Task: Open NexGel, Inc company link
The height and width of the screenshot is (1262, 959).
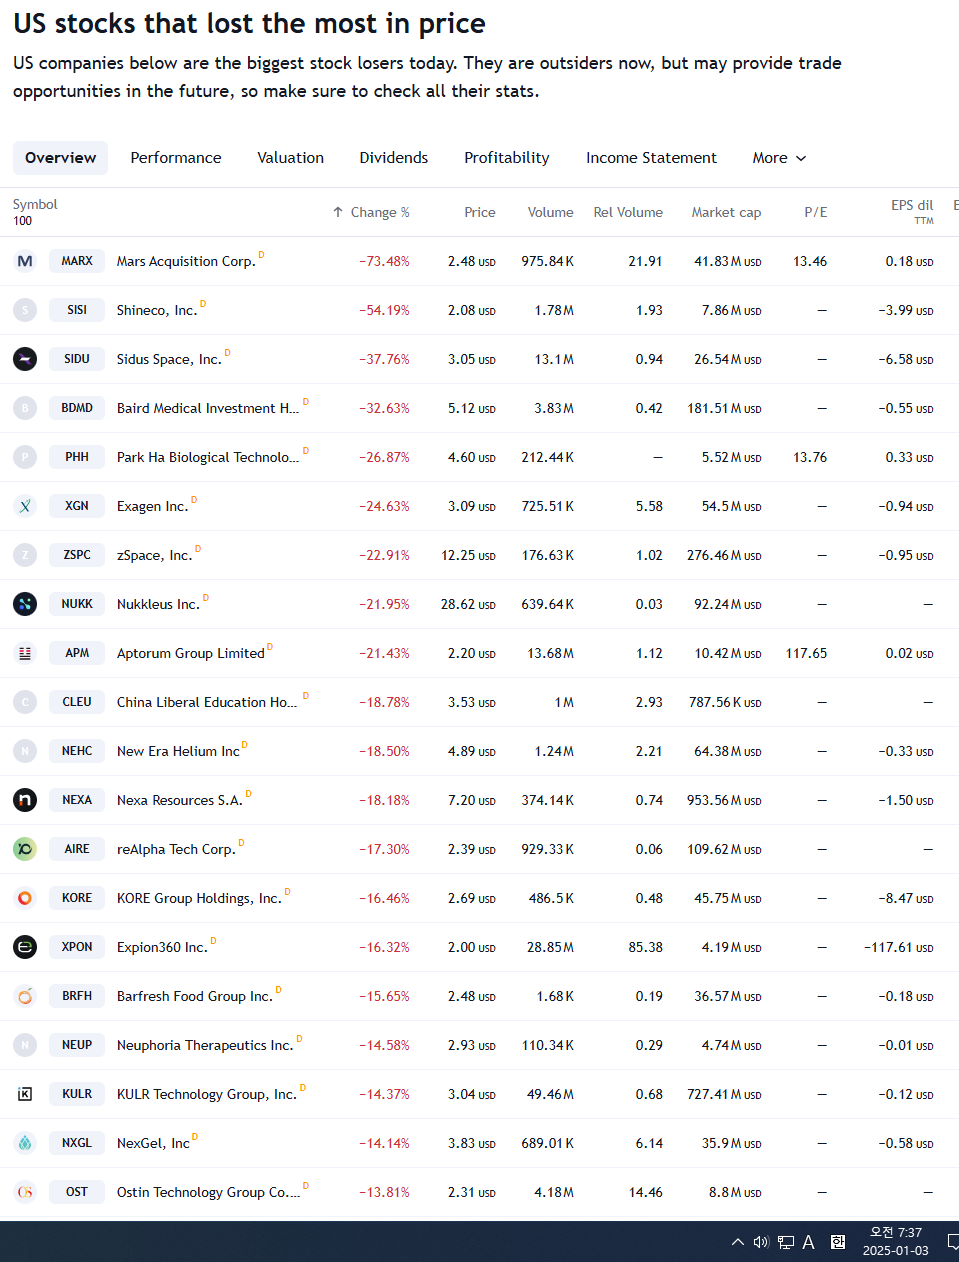Action: pyautogui.click(x=153, y=1143)
